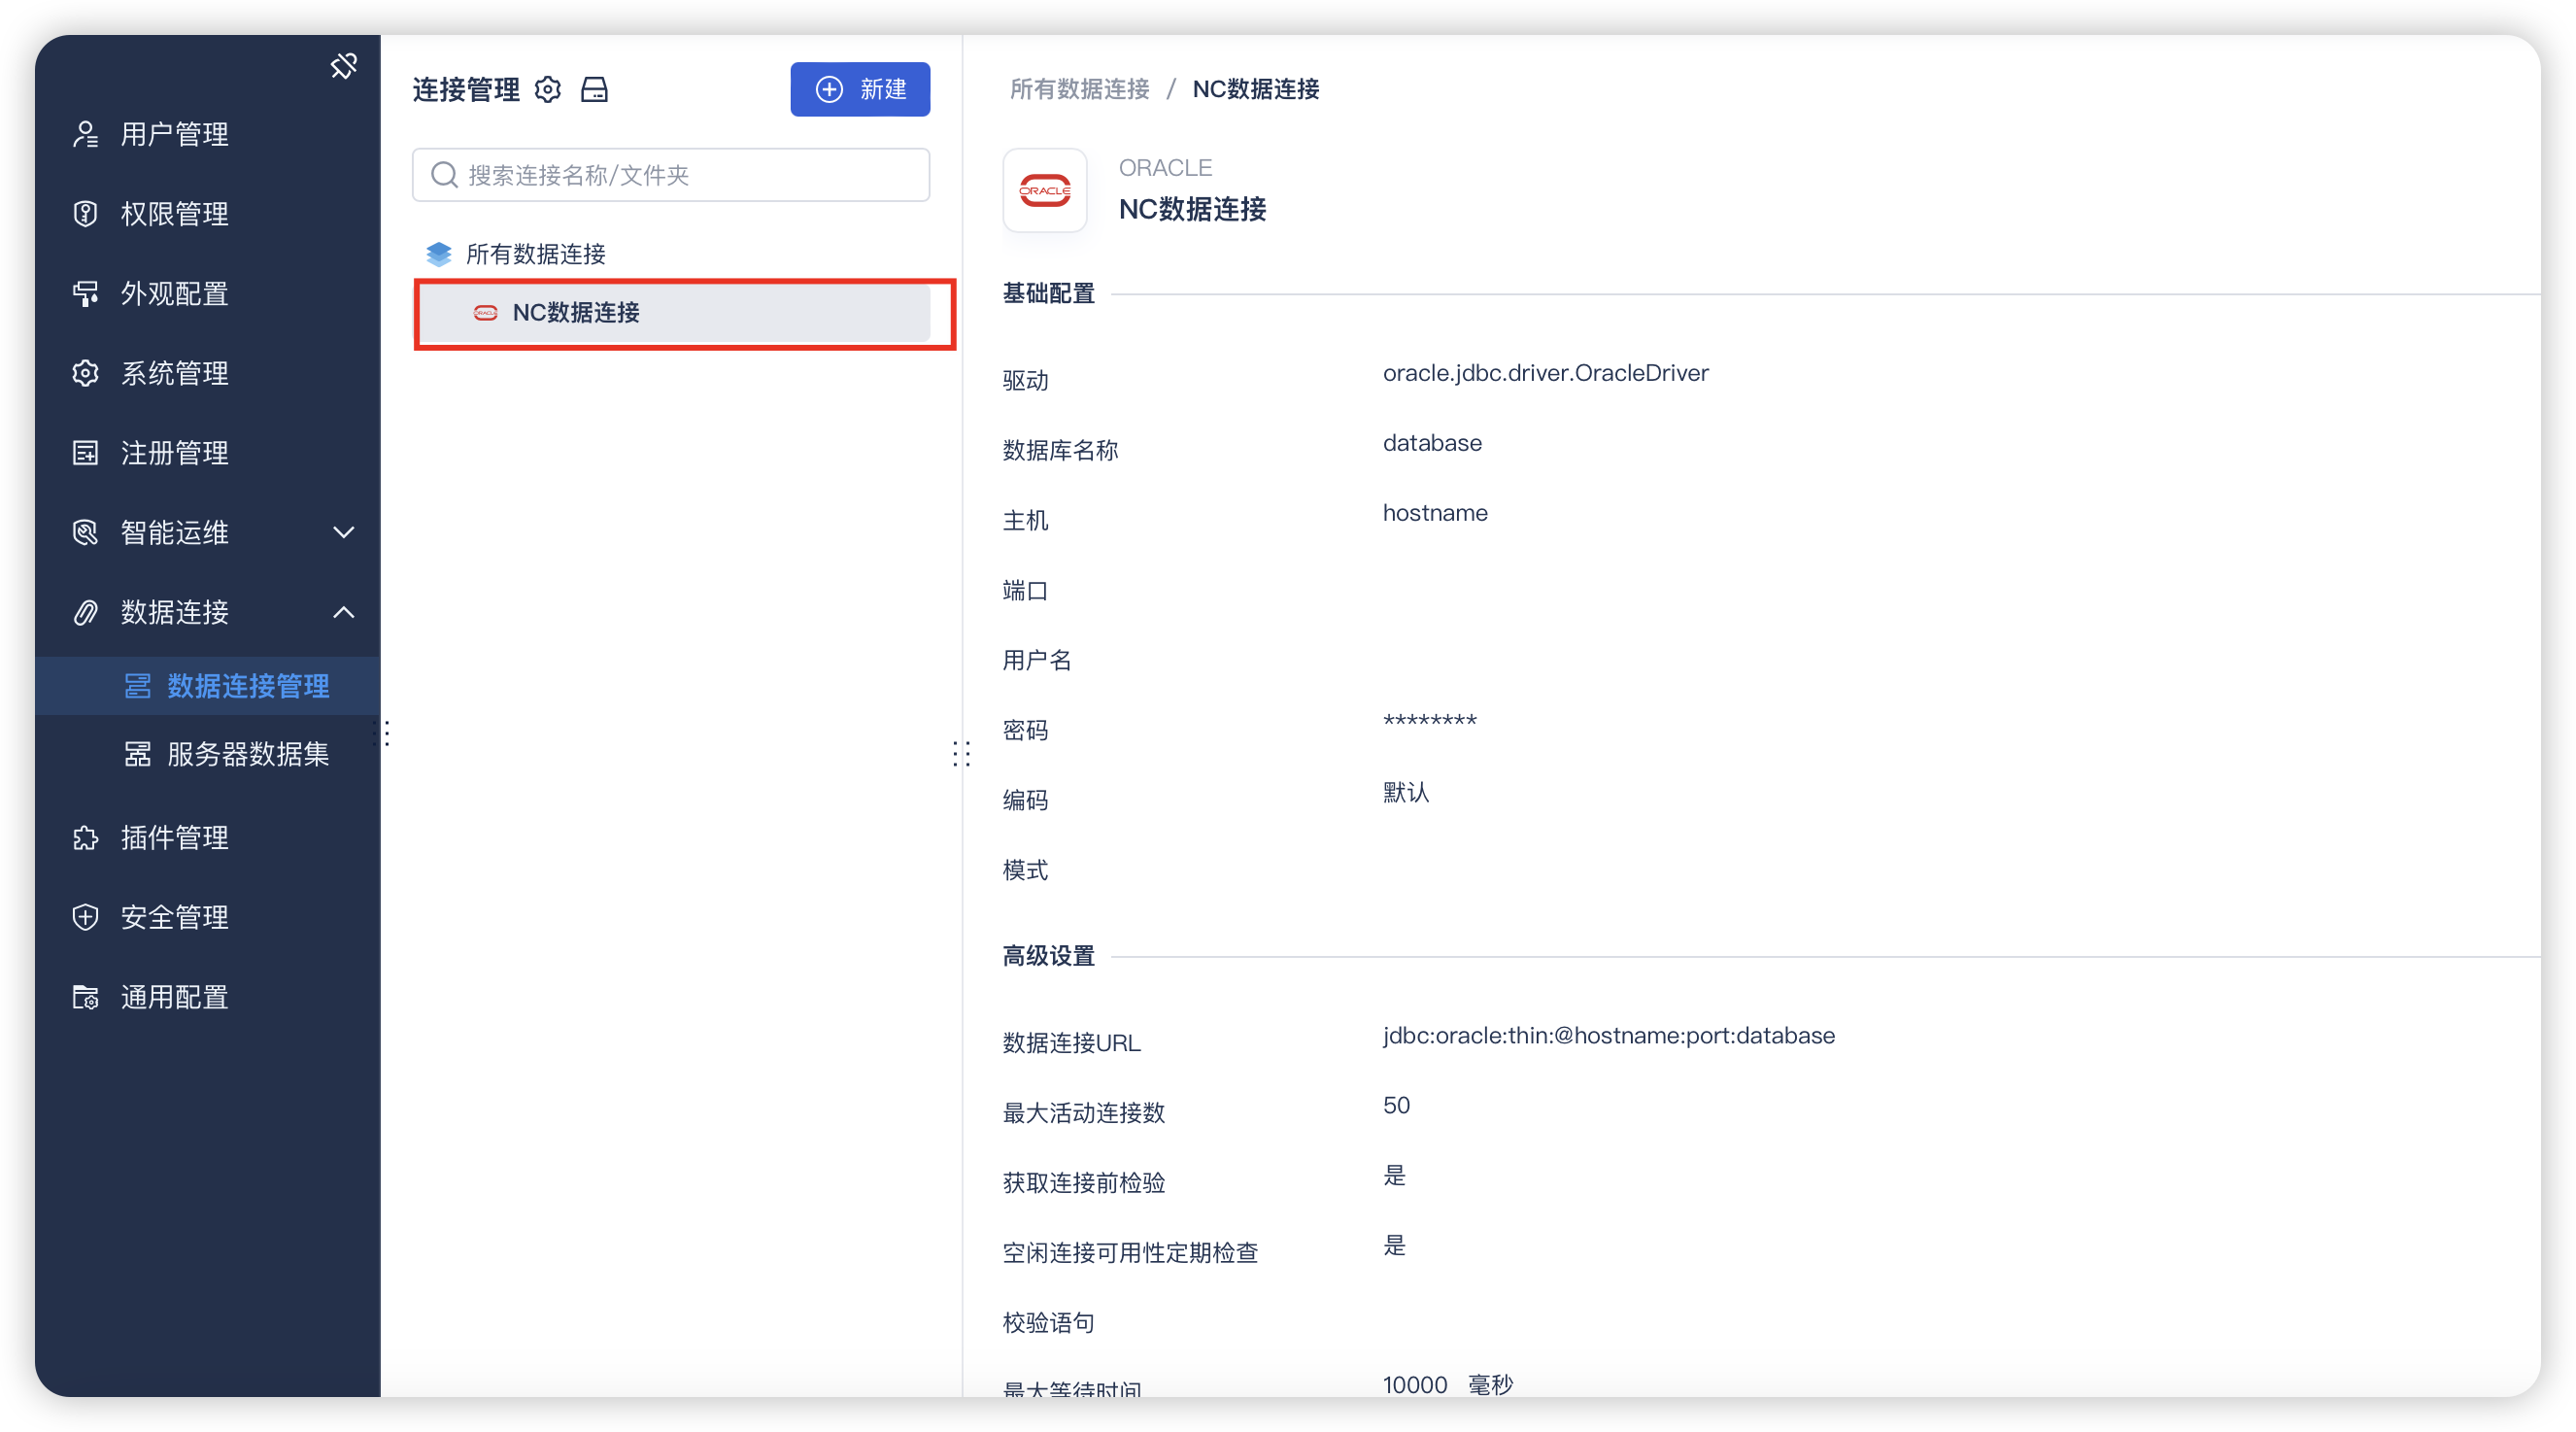Open 用户管理 in sidebar
The height and width of the screenshot is (1432, 2576).
pos(174,134)
